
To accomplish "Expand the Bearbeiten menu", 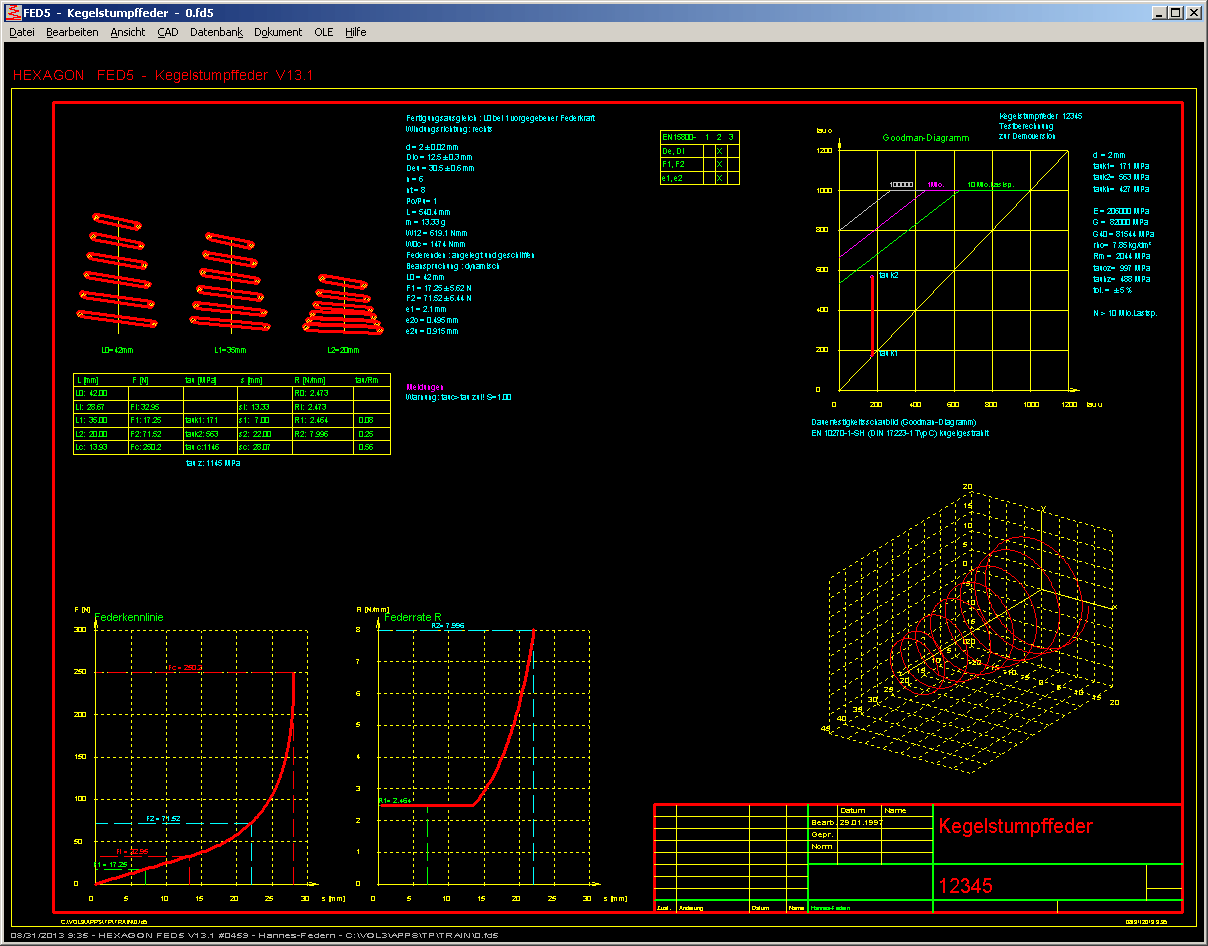I will (x=72, y=32).
